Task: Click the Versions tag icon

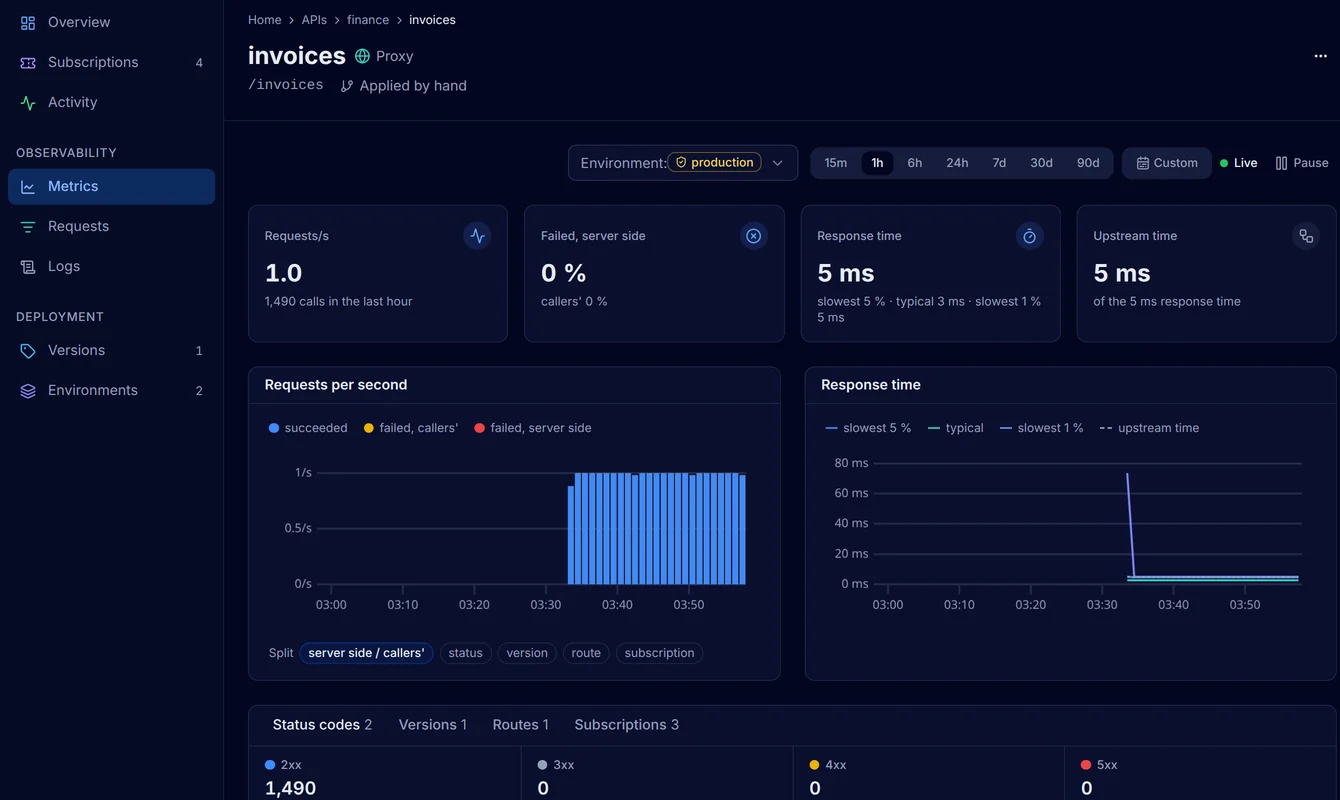Action: pos(28,350)
